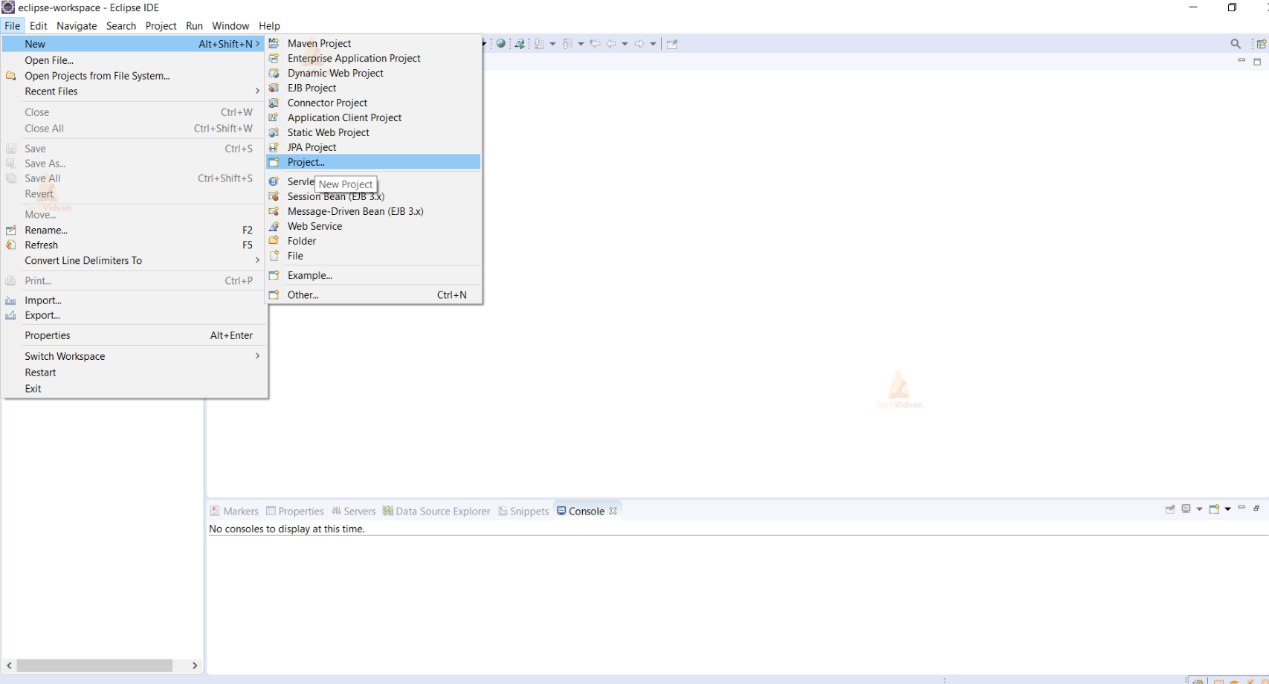Open the internal Web Browser toolbar icon
The height and width of the screenshot is (684, 1269).
click(x=501, y=43)
